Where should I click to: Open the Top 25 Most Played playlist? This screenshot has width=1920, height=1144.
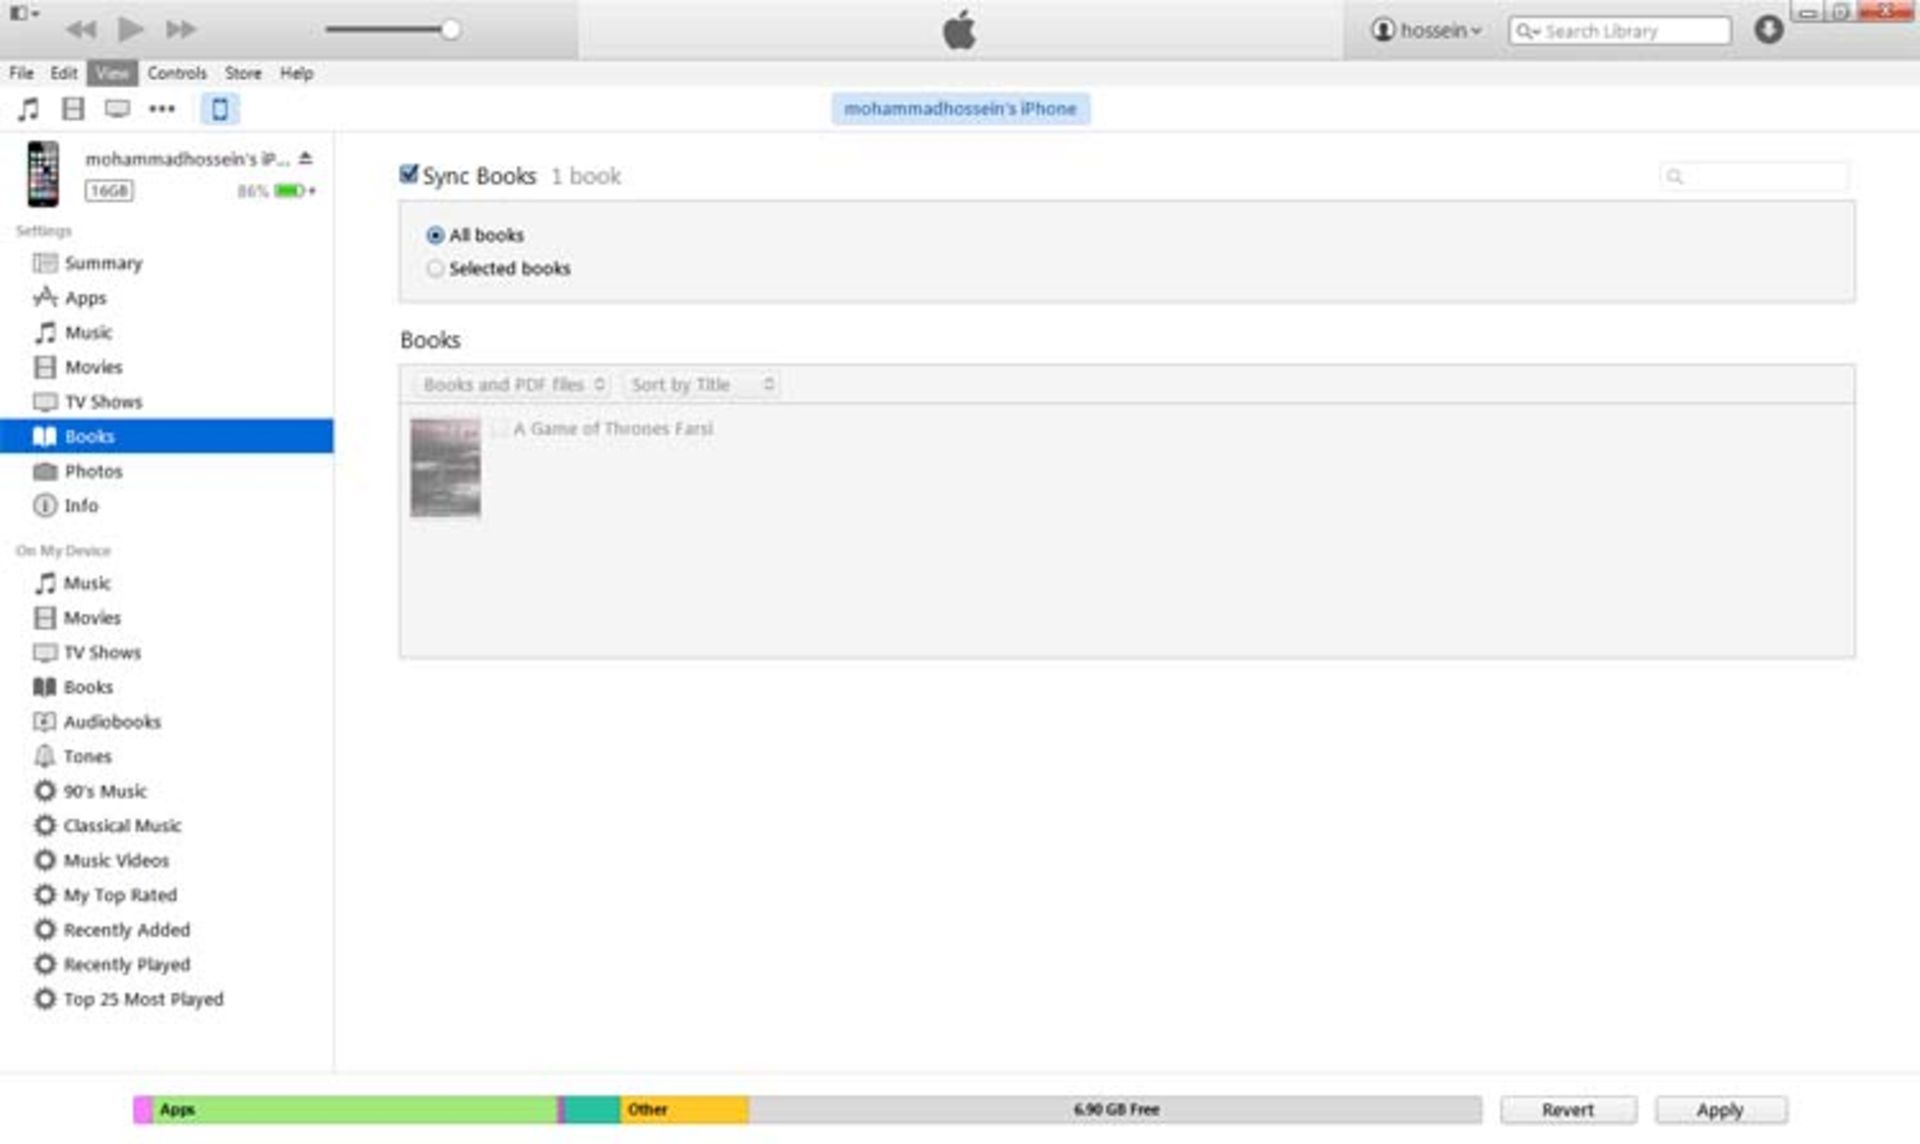click(x=167, y=999)
